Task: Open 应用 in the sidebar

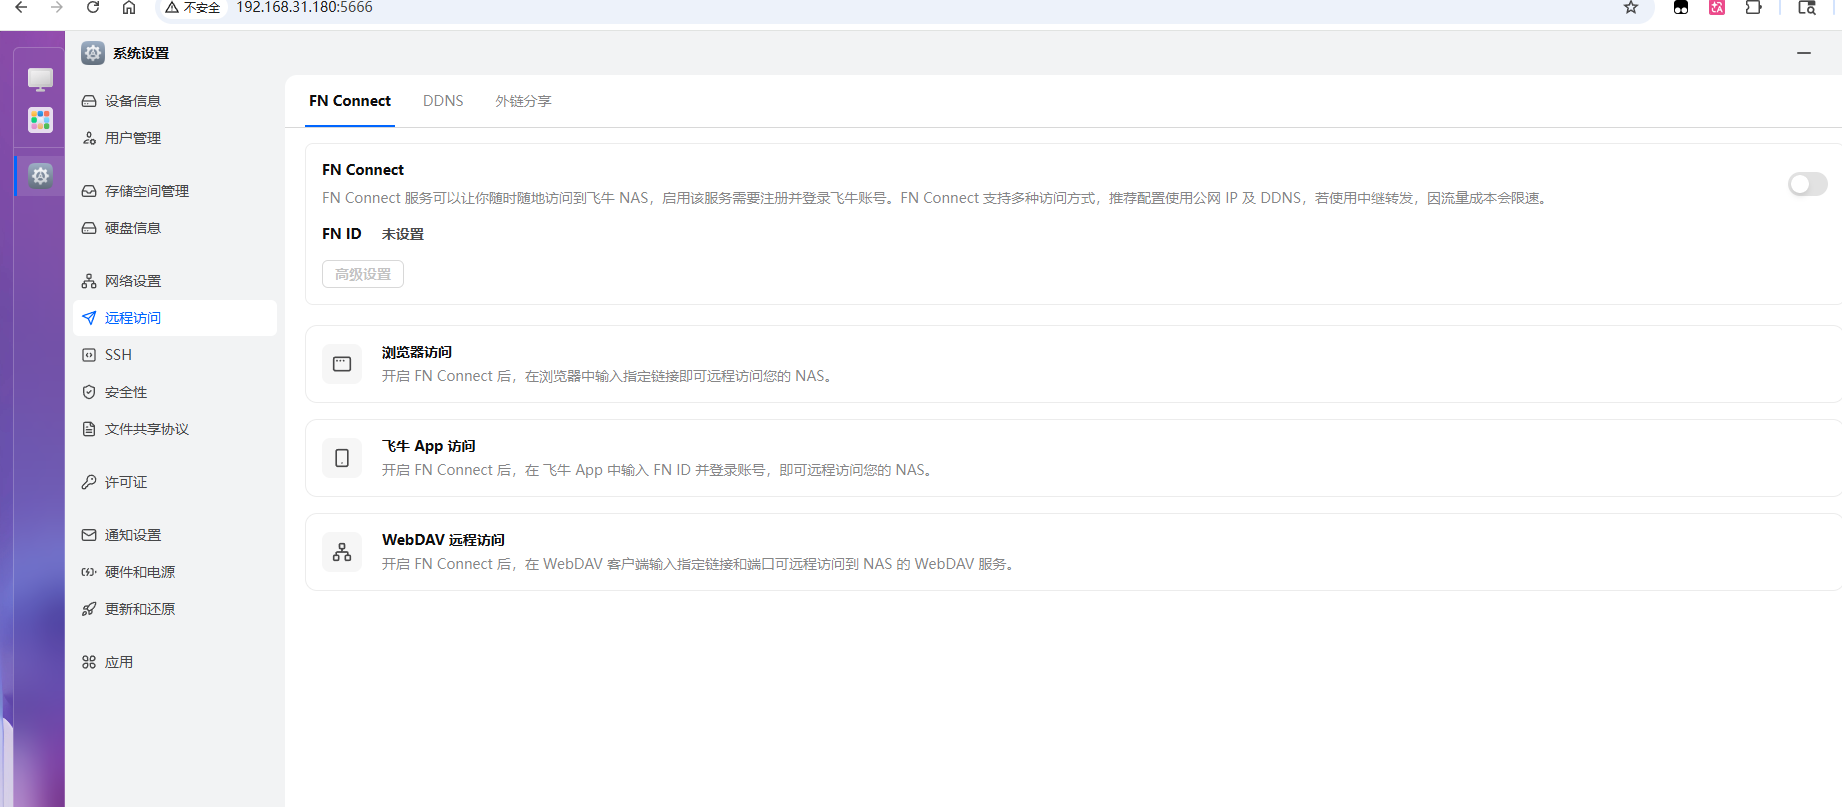Action: (175, 662)
